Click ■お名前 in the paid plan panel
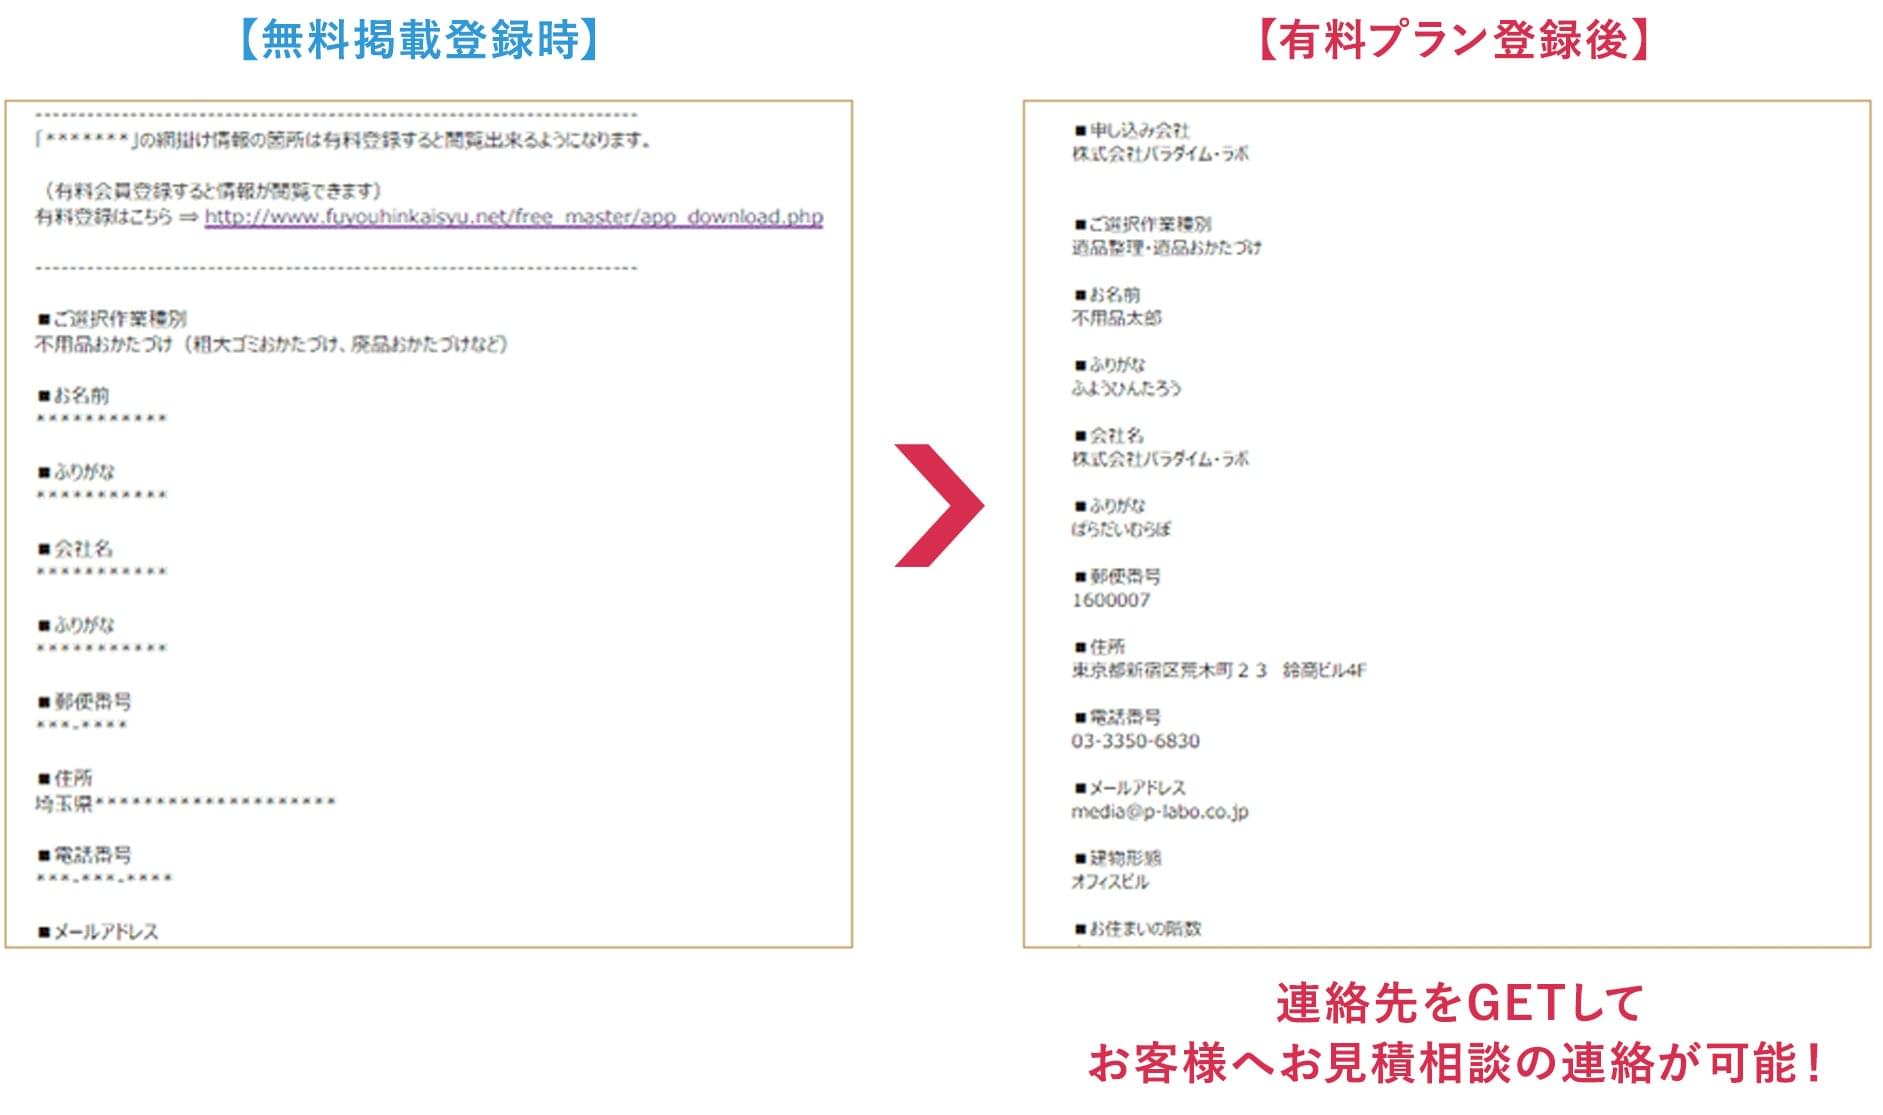Viewport: 1883px width, 1115px height. (x=1107, y=295)
